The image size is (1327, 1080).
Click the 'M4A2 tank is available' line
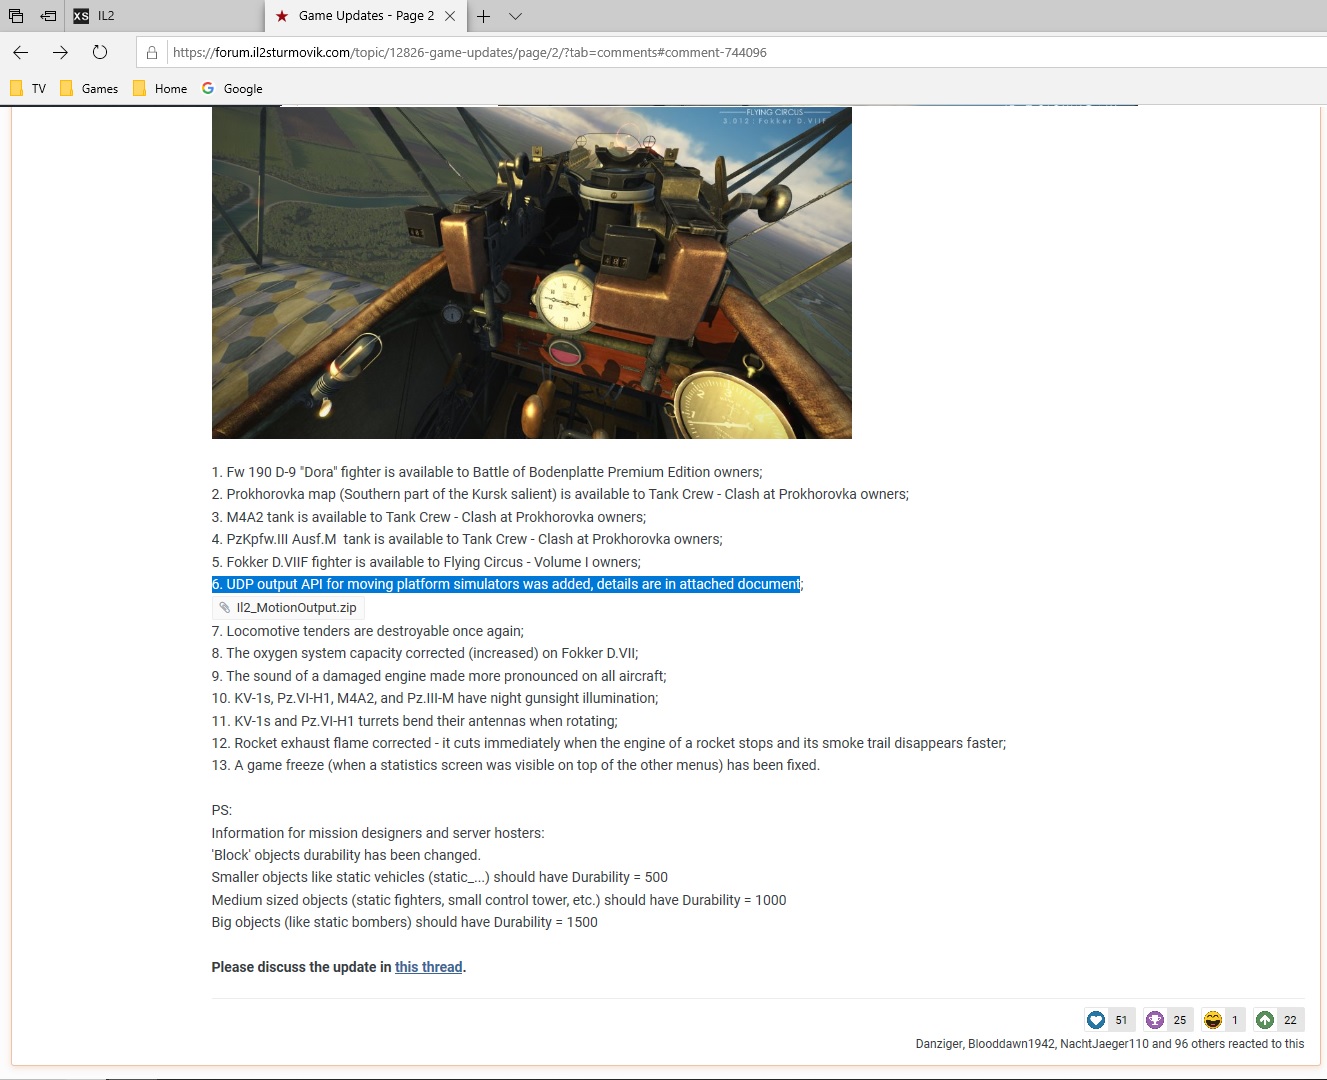pos(429,517)
